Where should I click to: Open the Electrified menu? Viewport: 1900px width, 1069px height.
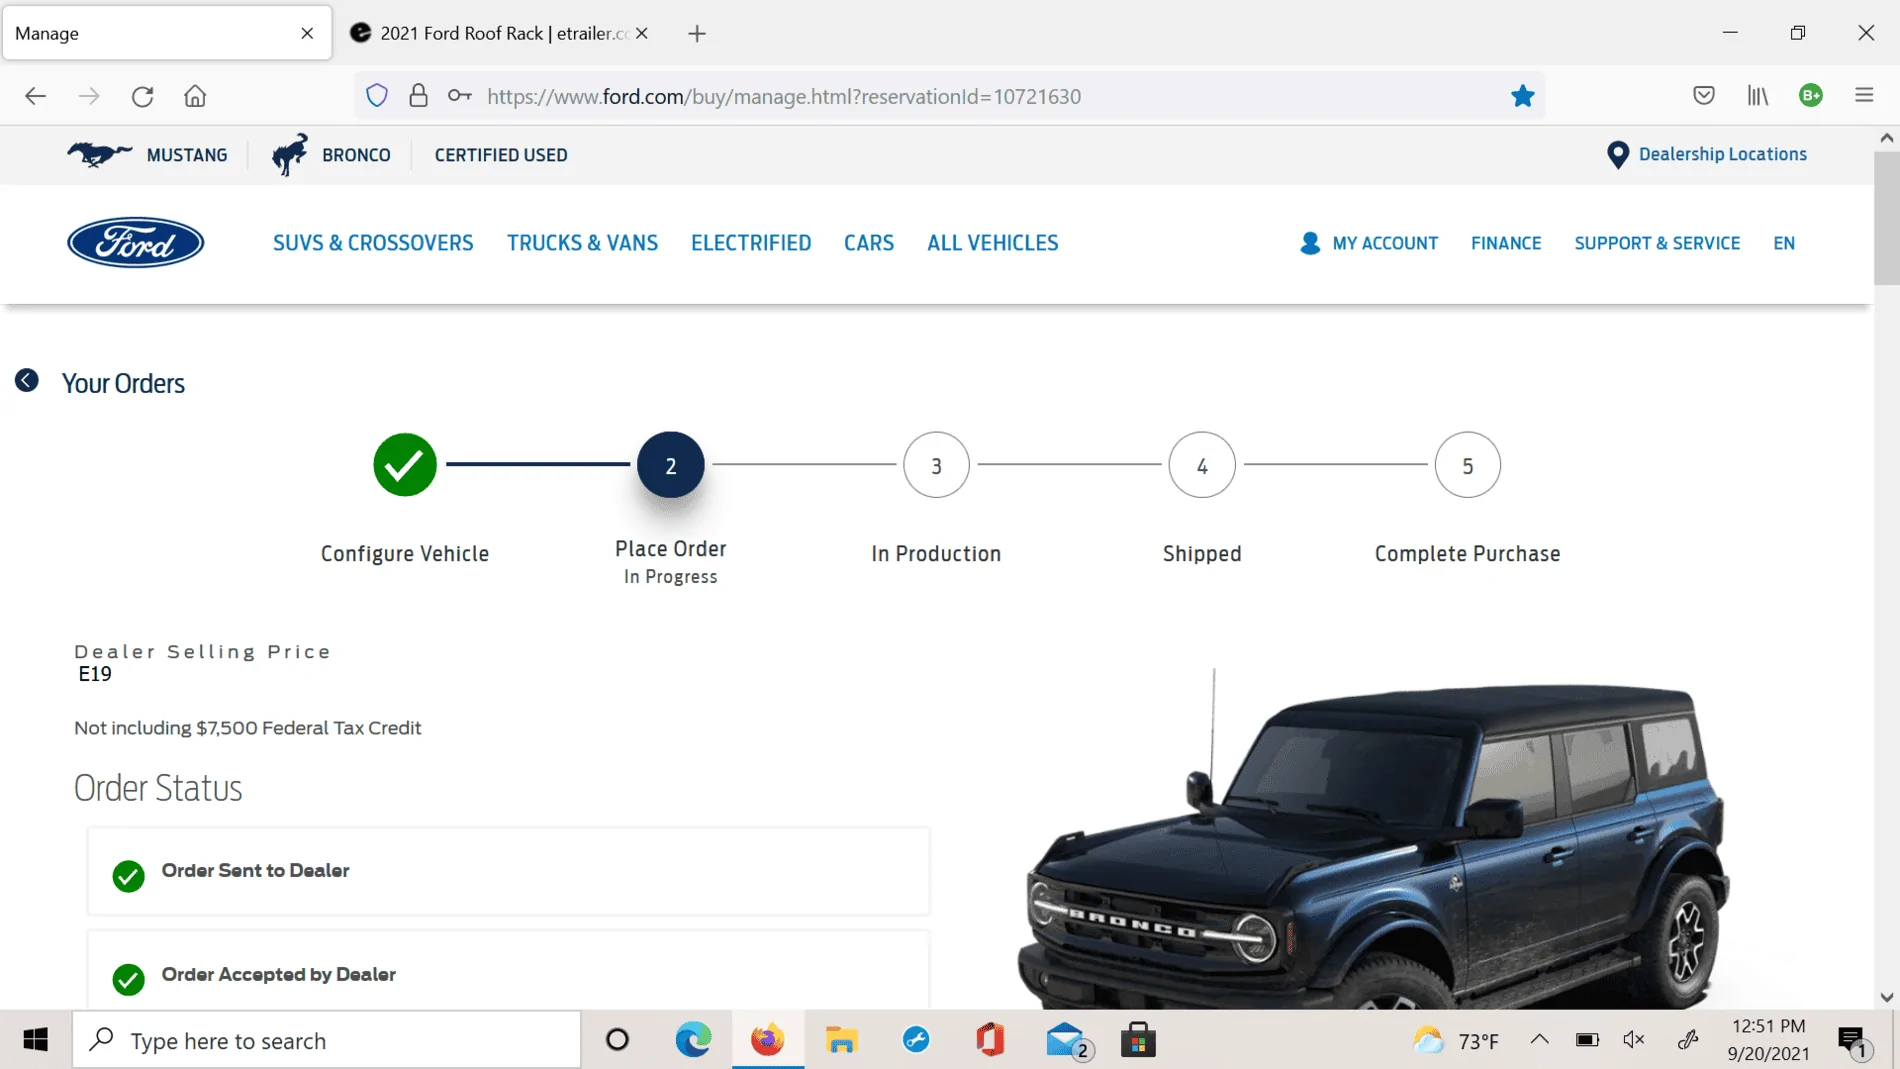pos(751,243)
